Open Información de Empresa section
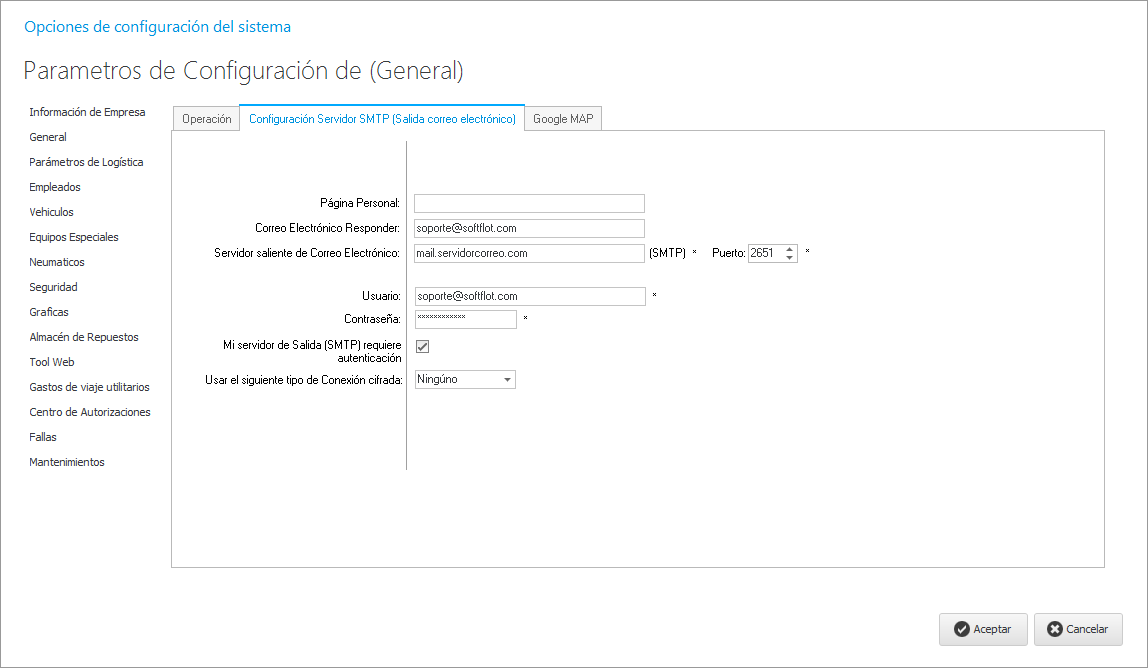Image resolution: width=1148 pixels, height=668 pixels. 87,112
